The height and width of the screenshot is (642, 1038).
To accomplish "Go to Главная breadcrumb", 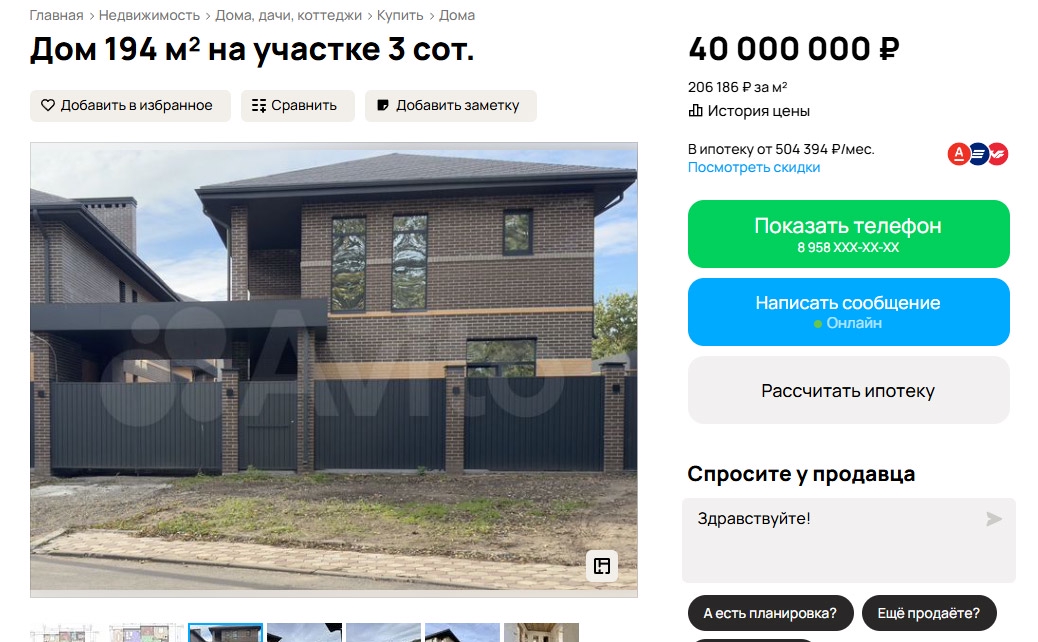I will 56,15.
